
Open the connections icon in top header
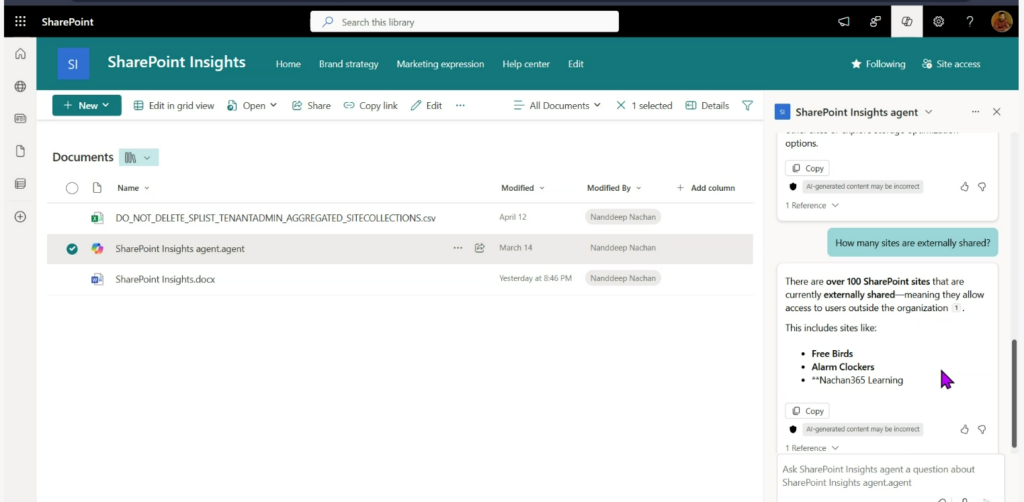click(x=875, y=22)
